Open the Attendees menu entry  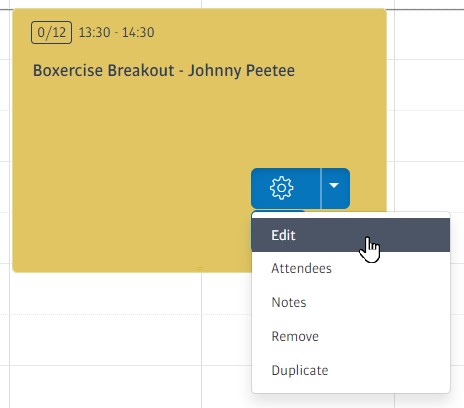point(351,268)
